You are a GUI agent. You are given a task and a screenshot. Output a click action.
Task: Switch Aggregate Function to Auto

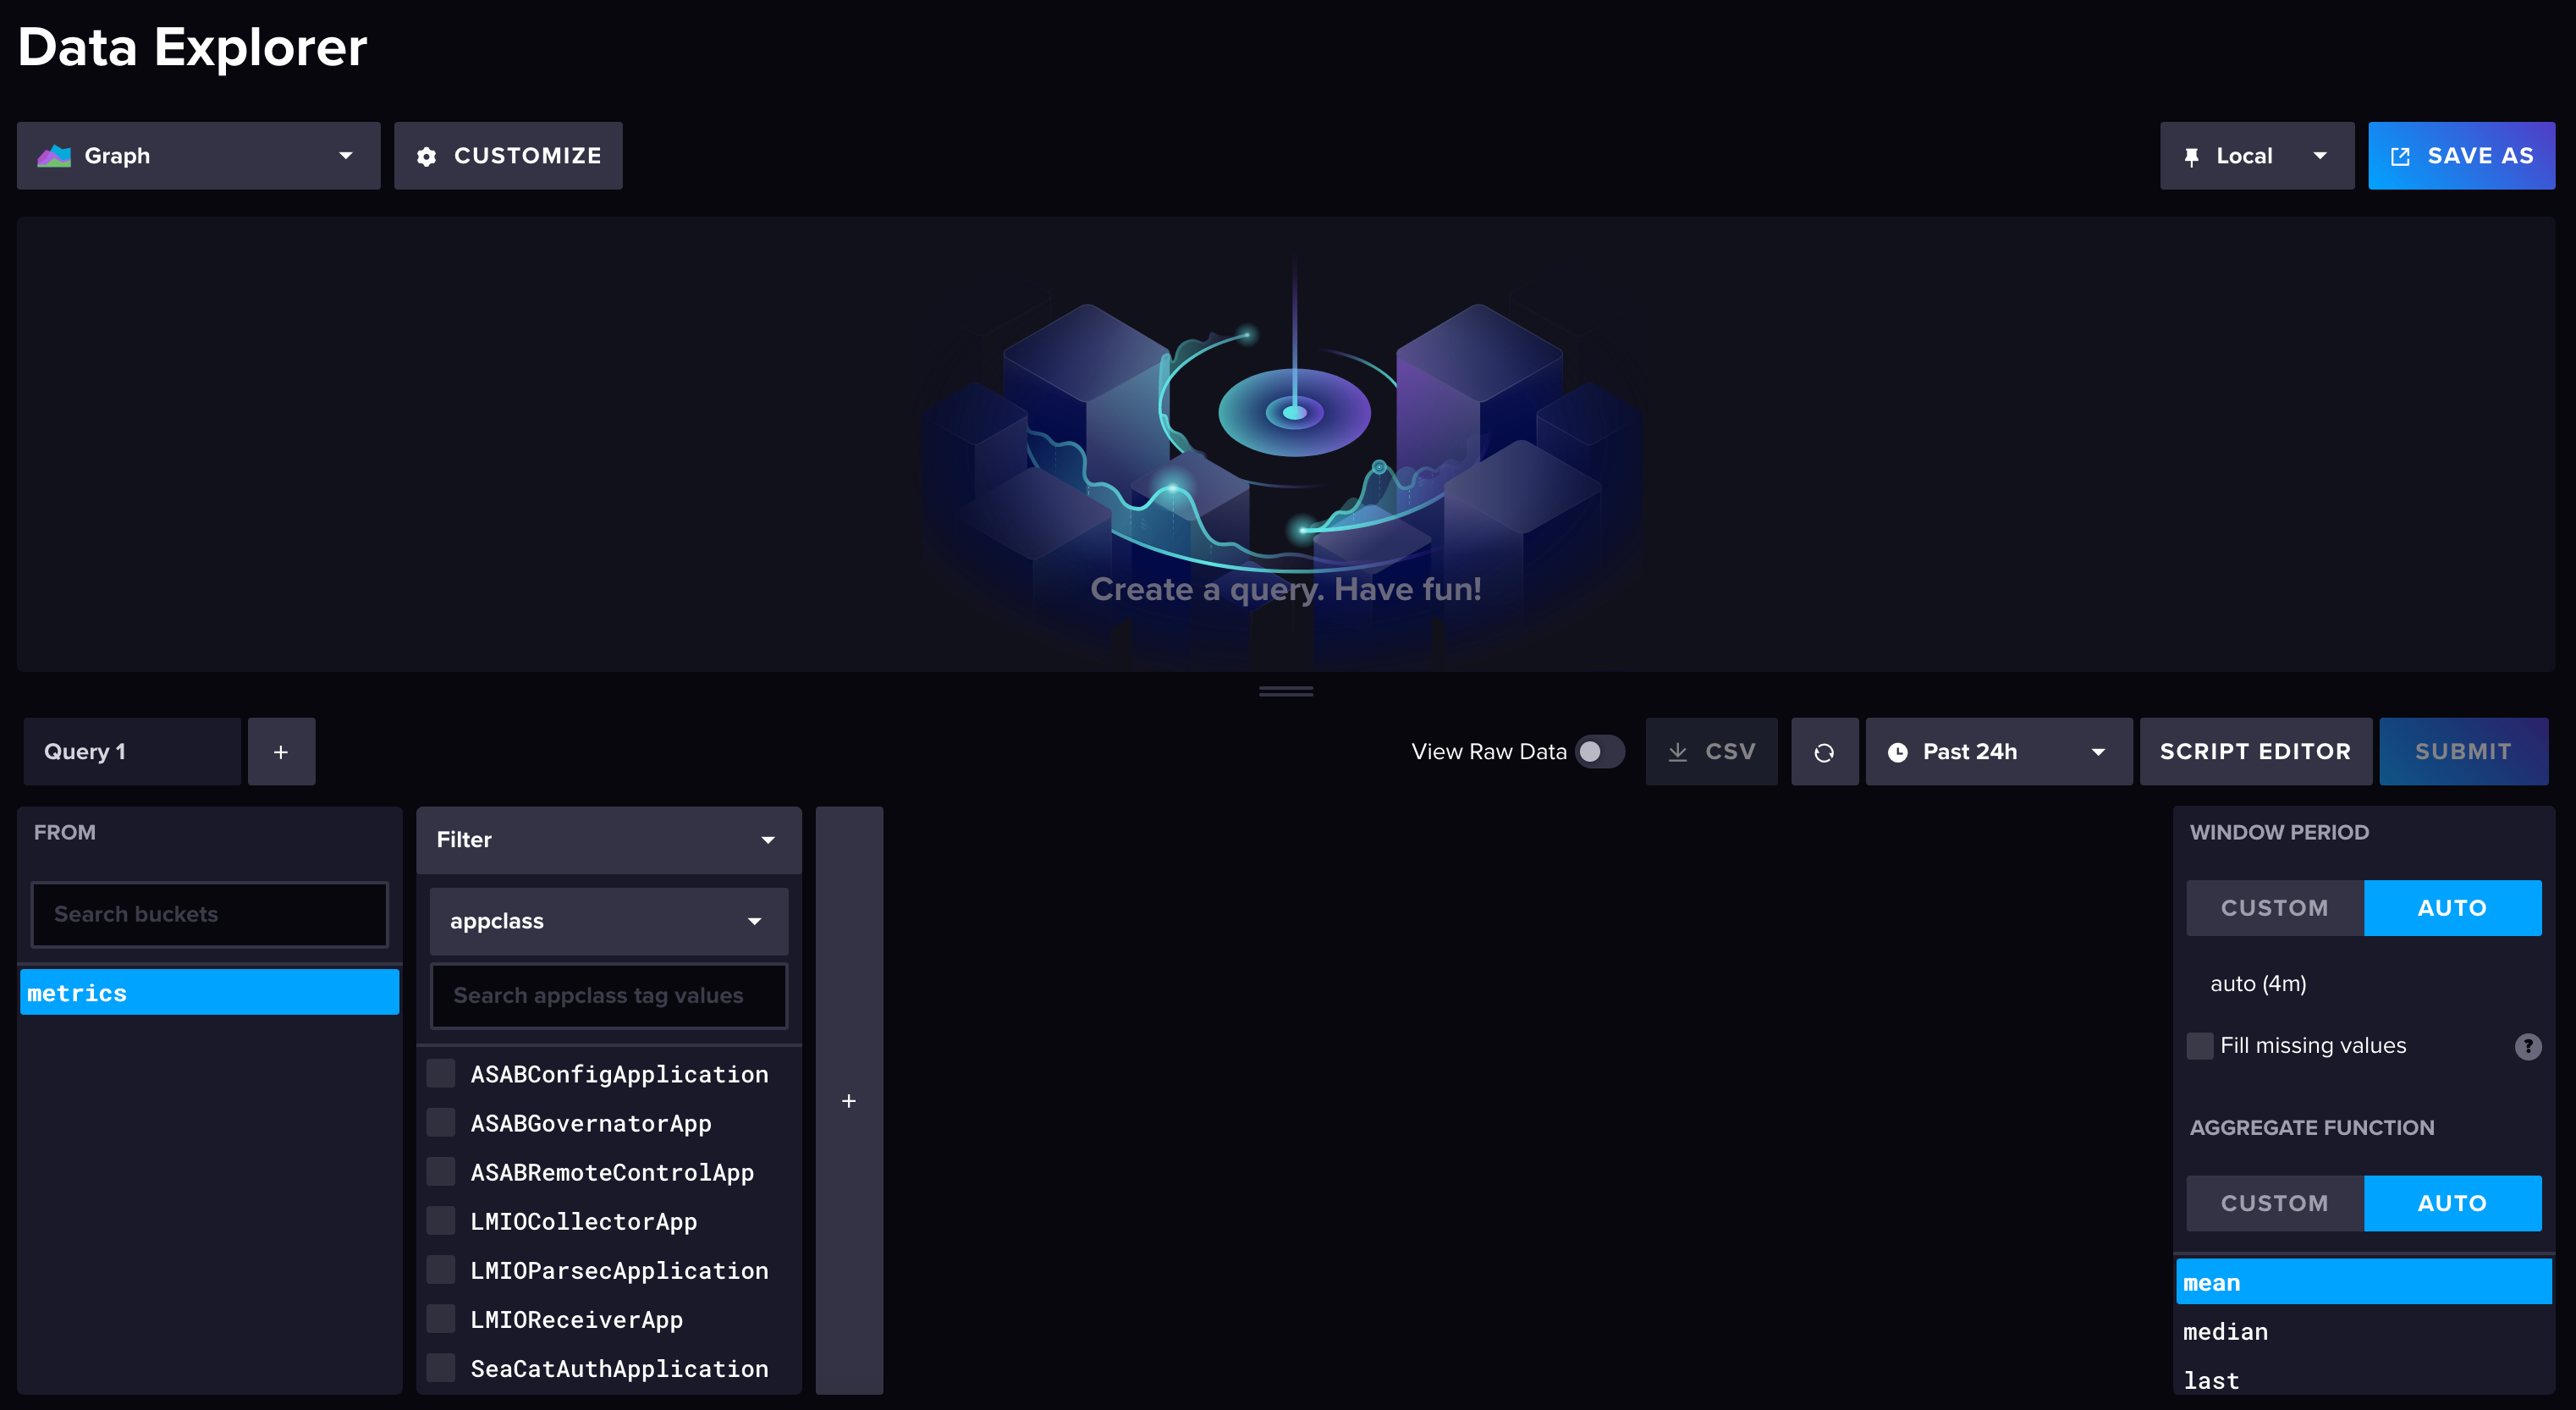[2452, 1203]
